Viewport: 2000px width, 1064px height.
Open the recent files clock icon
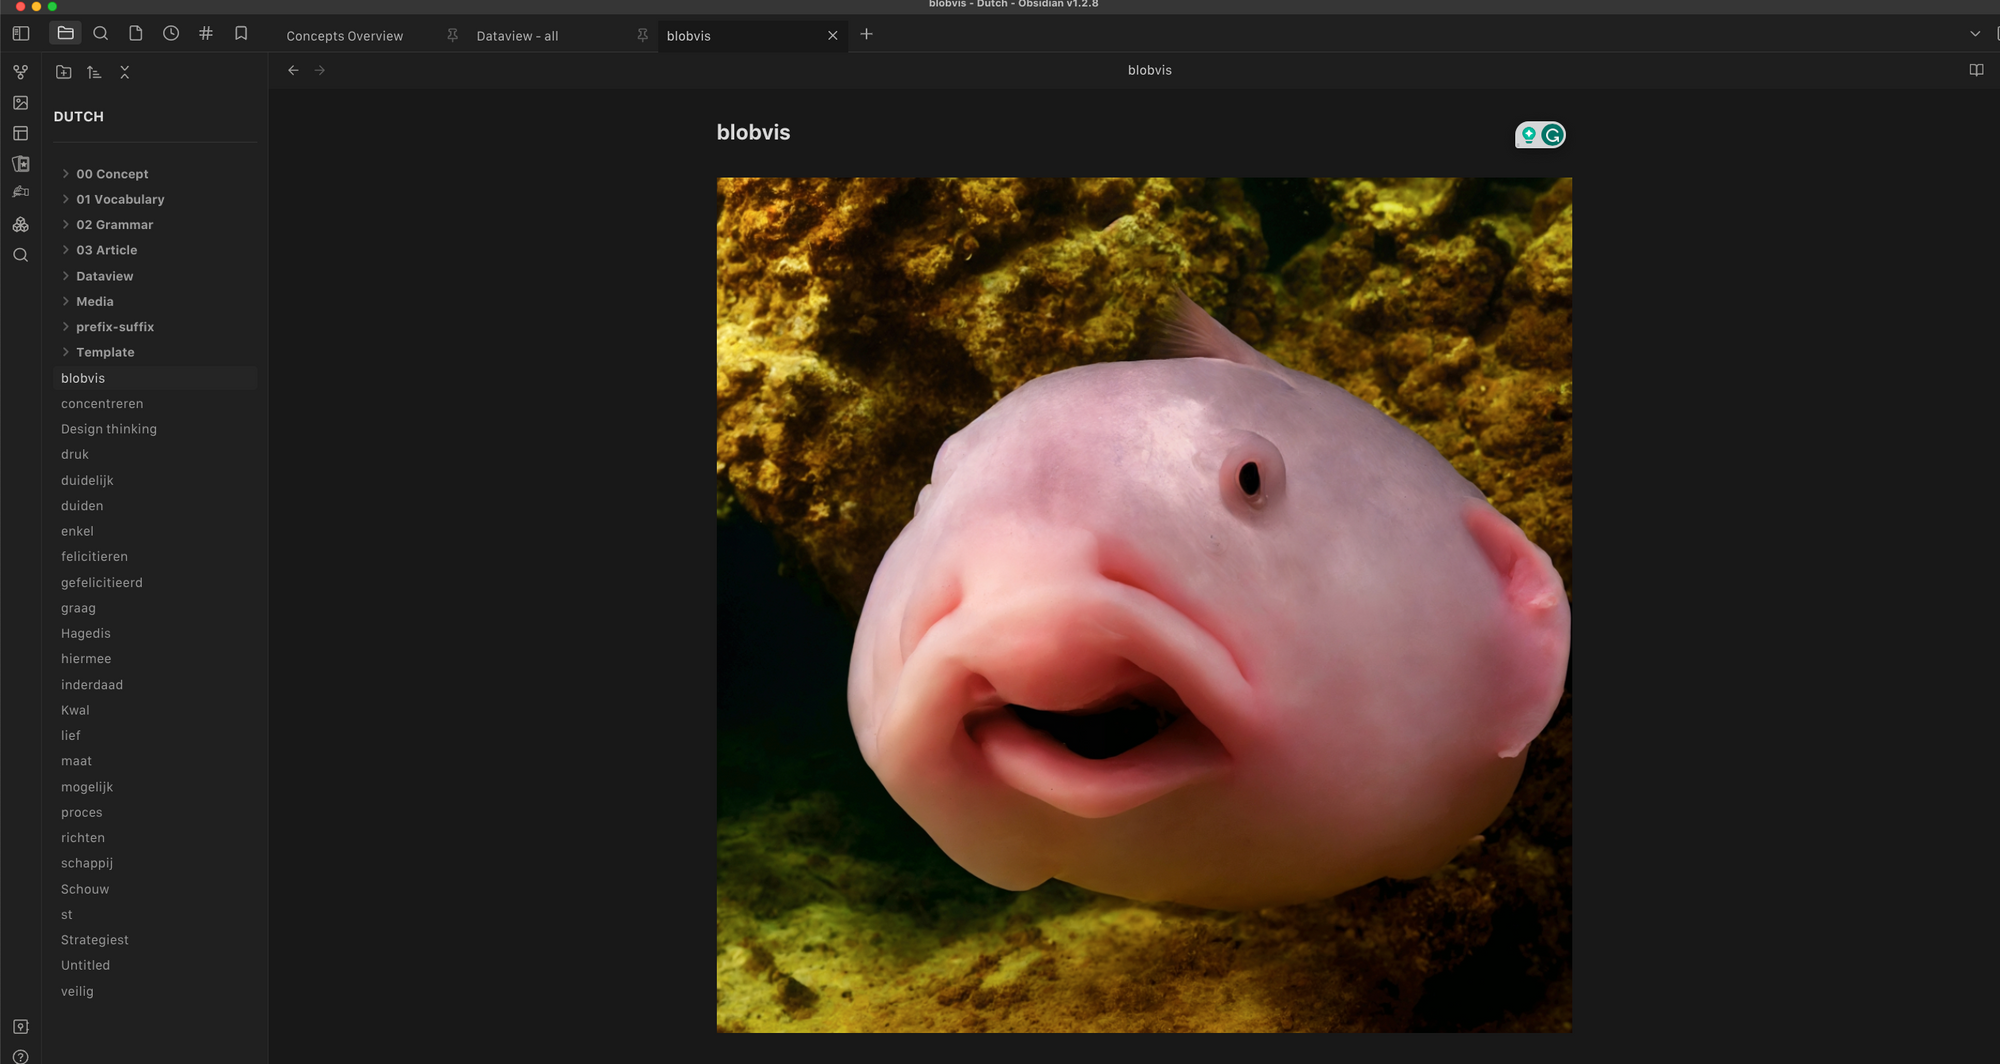[171, 33]
